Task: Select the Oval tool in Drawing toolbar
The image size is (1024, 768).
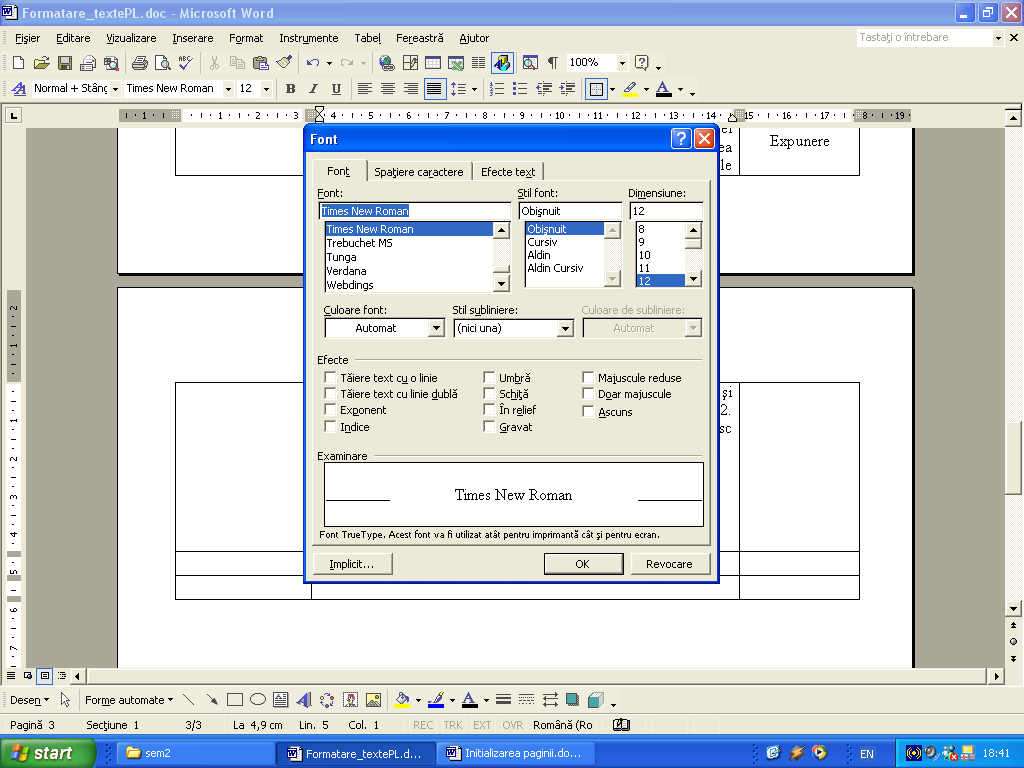Action: pyautogui.click(x=258, y=700)
